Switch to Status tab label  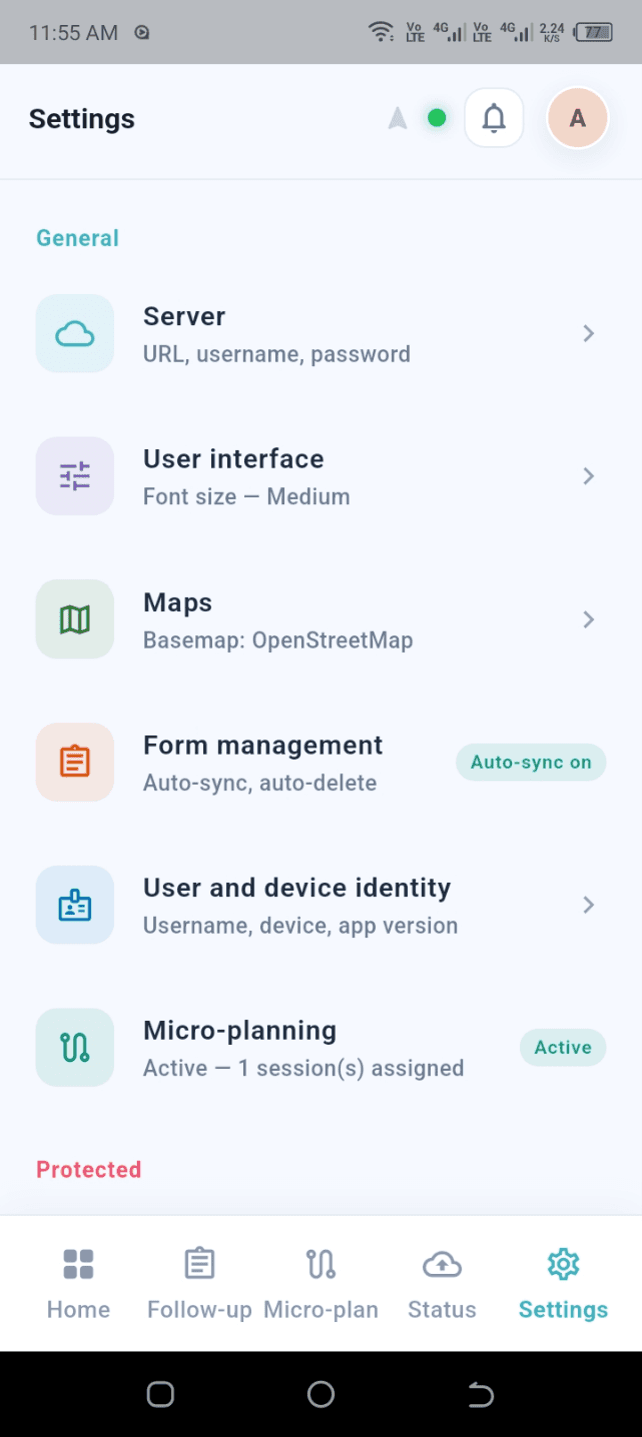pos(442,1309)
